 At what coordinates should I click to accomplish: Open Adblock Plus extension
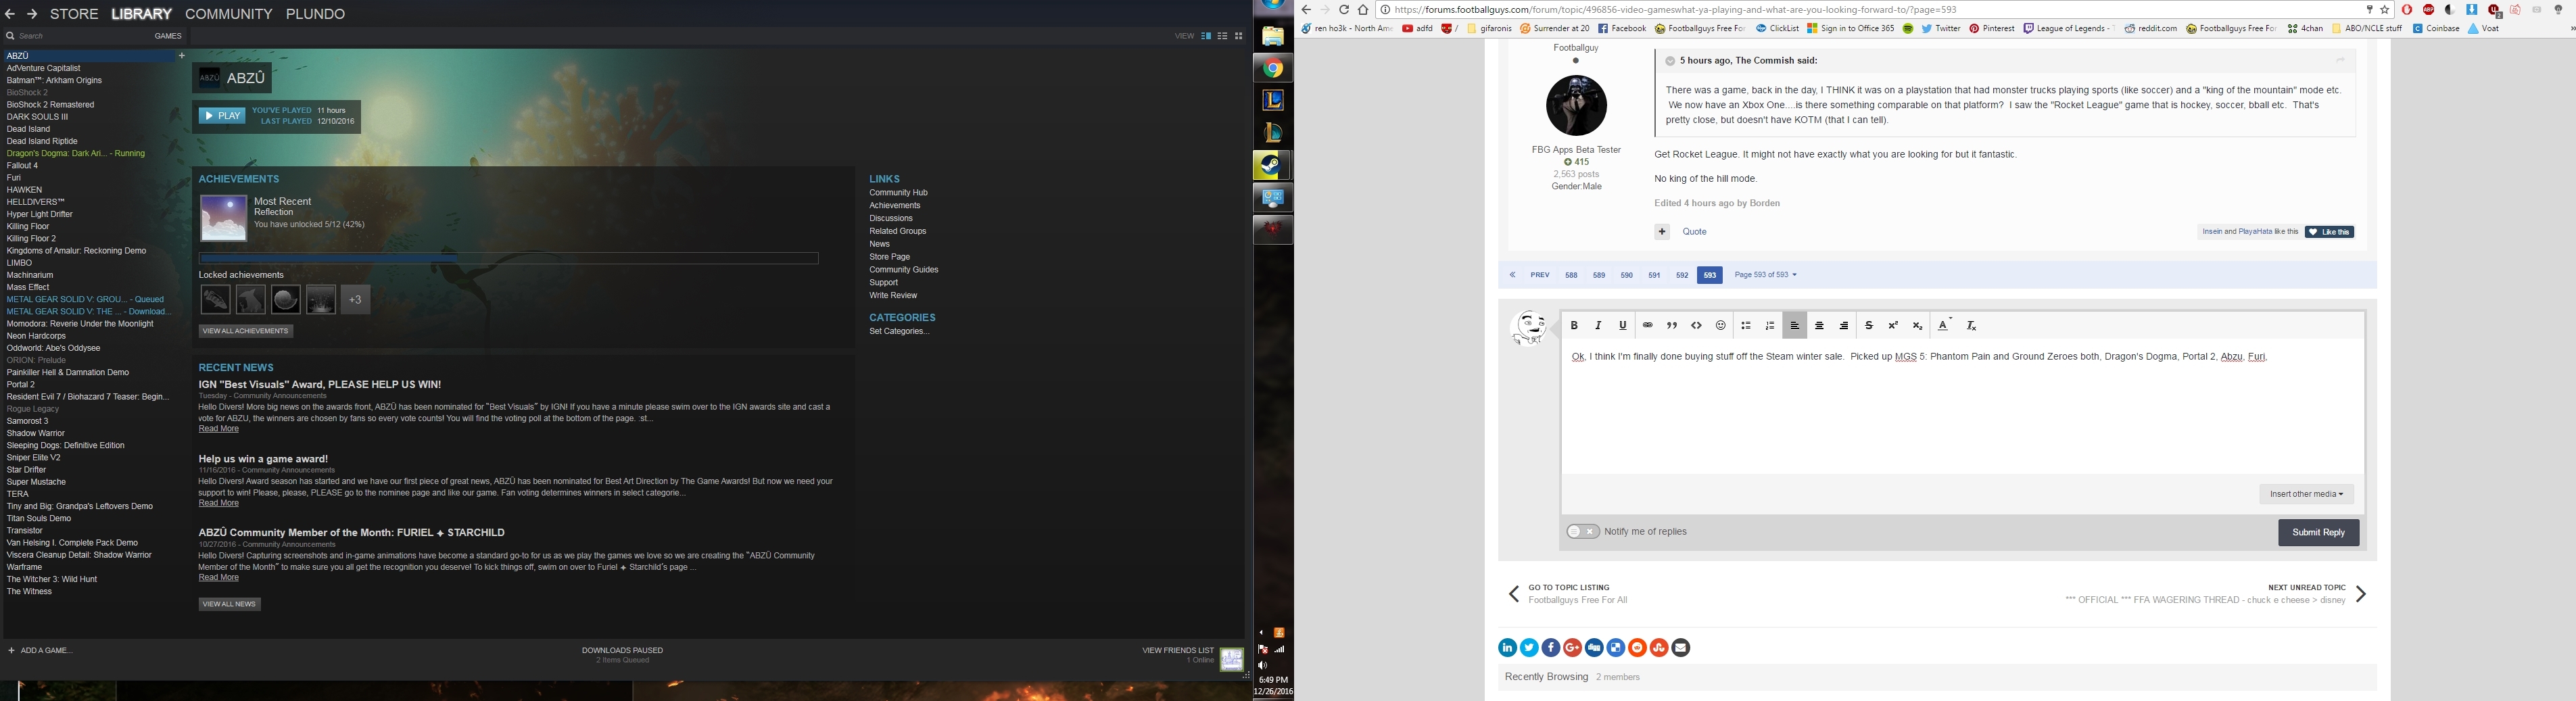tap(2429, 10)
